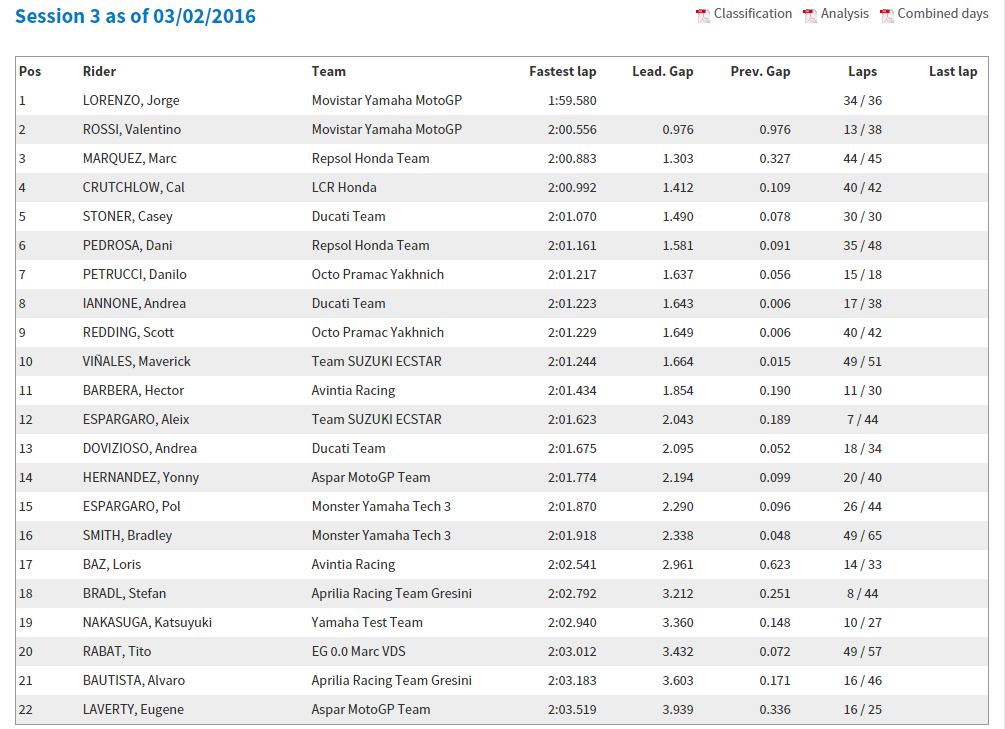Click the Rider column header
The image size is (1005, 729).
(x=99, y=71)
